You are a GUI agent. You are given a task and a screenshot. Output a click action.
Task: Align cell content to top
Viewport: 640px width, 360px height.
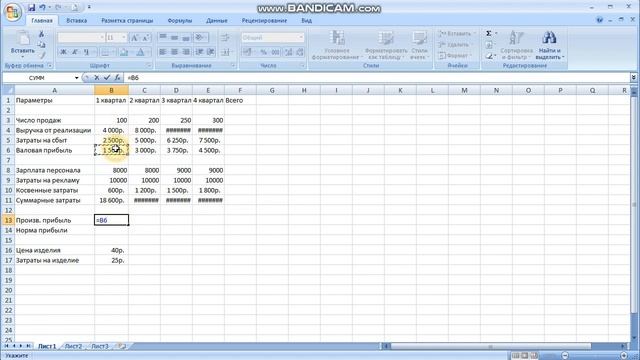click(163, 38)
